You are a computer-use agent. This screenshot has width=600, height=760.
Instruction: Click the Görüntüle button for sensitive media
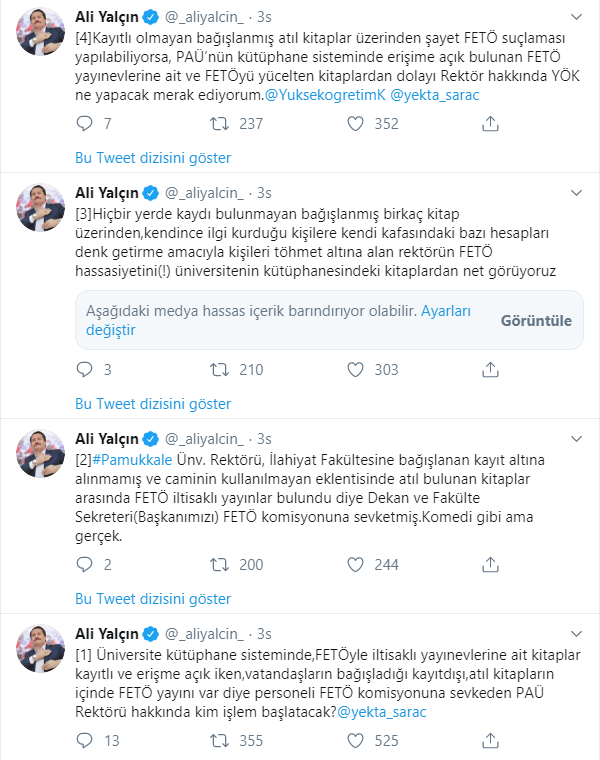(x=536, y=321)
